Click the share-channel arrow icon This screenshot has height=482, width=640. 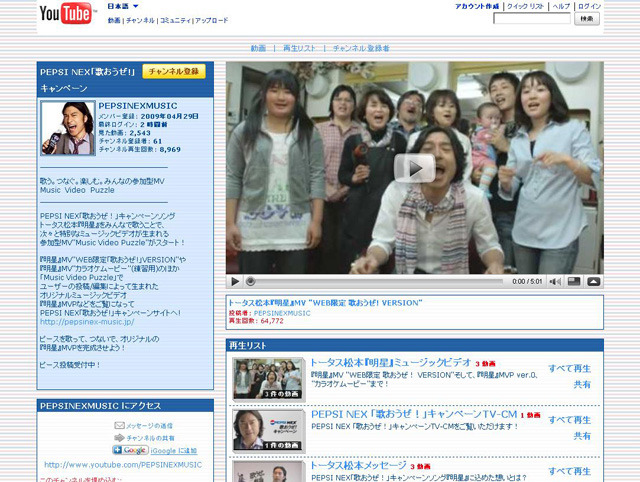[x=119, y=438]
